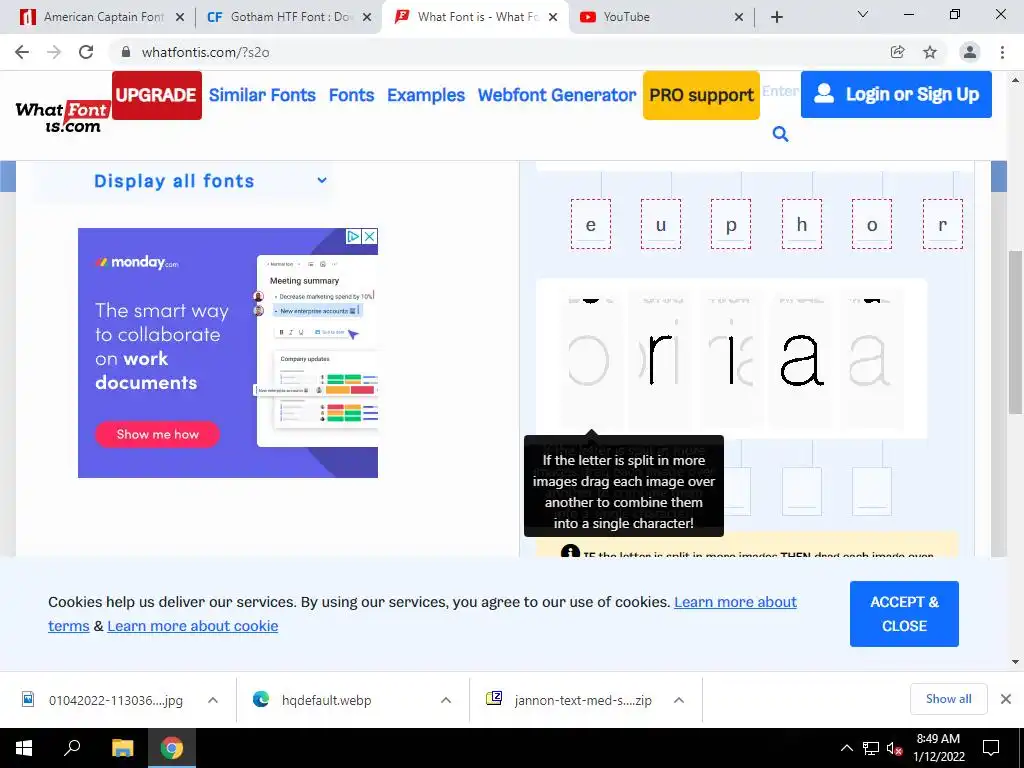
Task: Open the WhatFontIs.com logo home link
Action: pyautogui.click(x=62, y=118)
